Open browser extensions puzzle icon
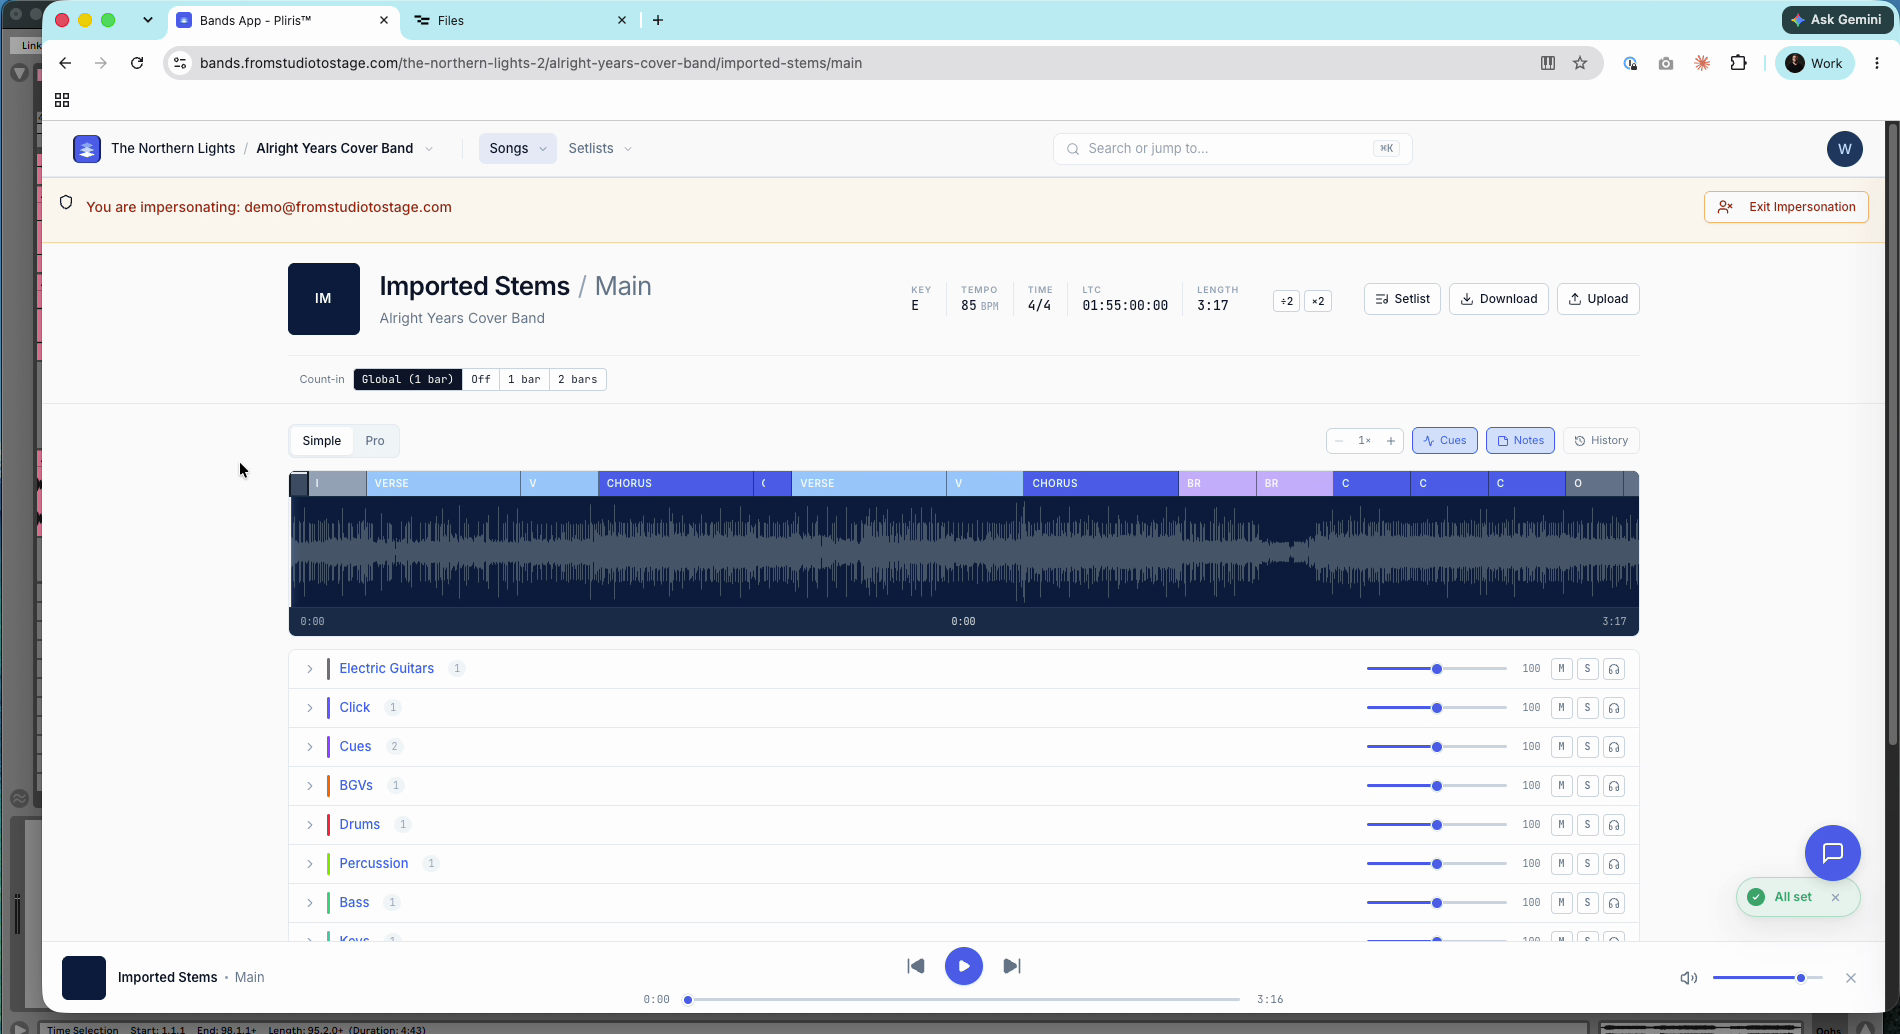 click(1738, 63)
